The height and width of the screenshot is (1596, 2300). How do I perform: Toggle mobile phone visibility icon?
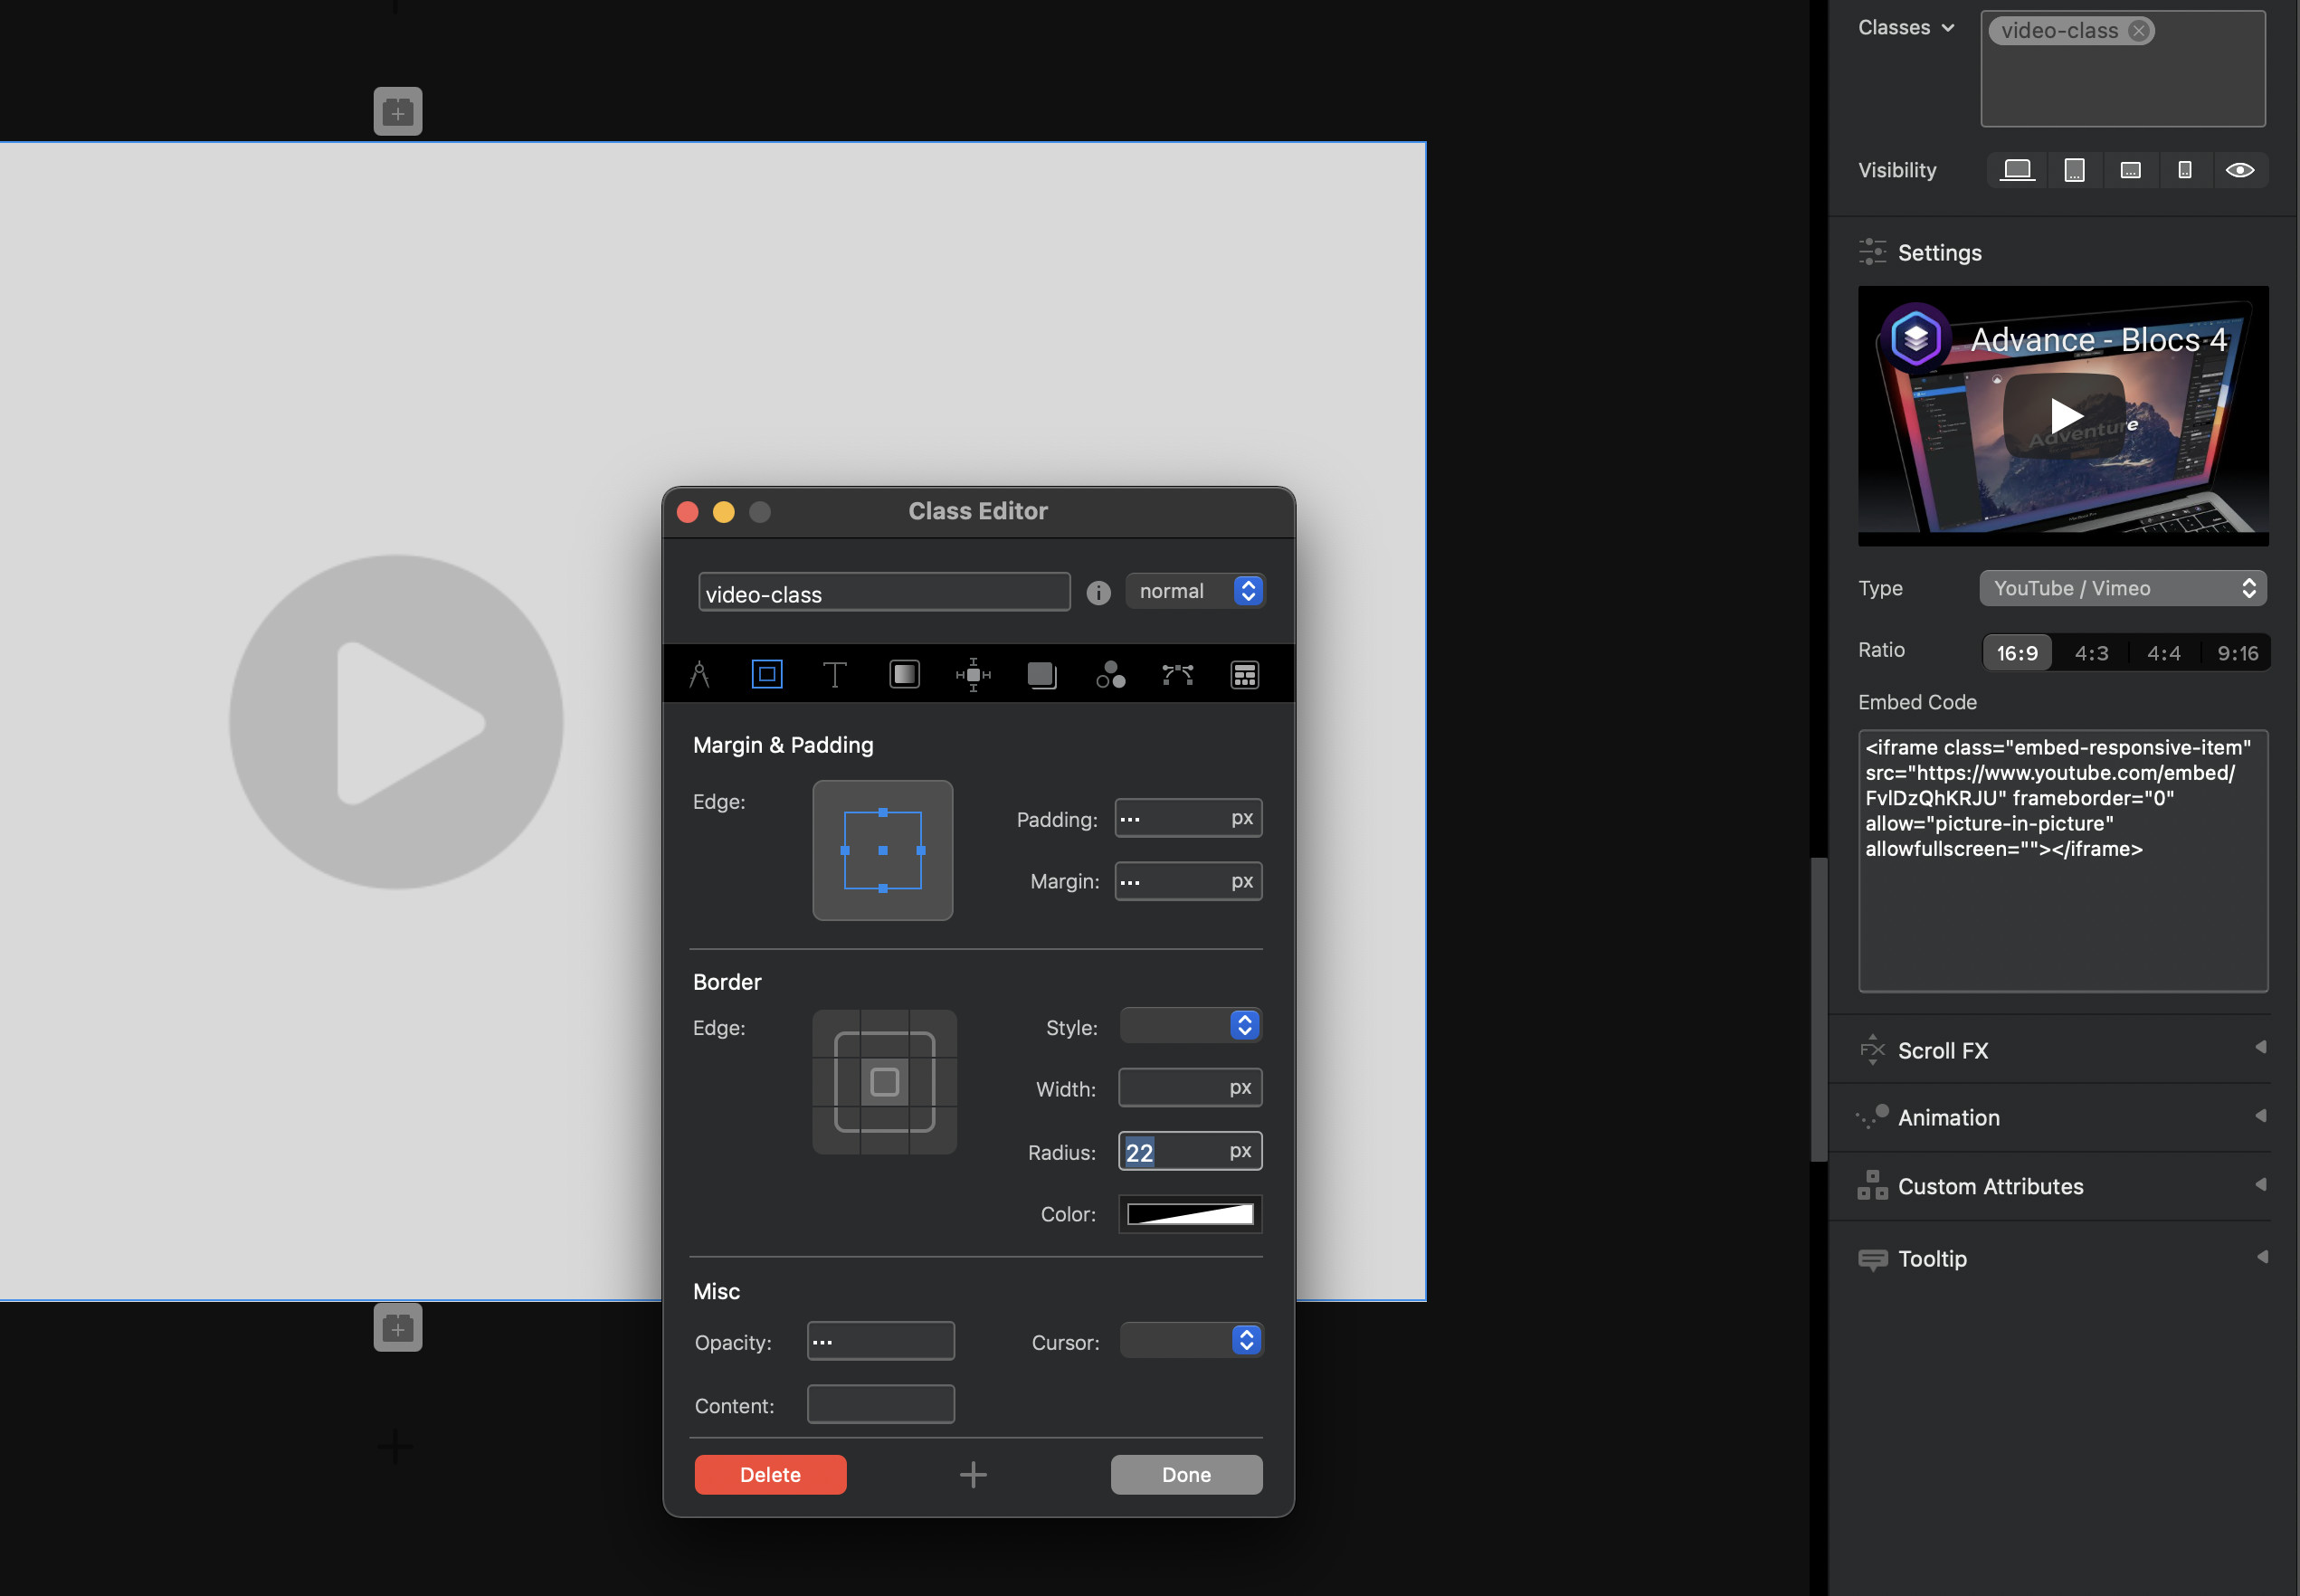(2184, 170)
